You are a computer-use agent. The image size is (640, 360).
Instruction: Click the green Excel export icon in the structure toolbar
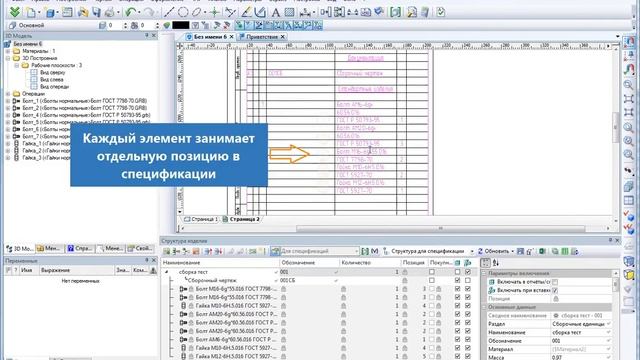pos(542,251)
